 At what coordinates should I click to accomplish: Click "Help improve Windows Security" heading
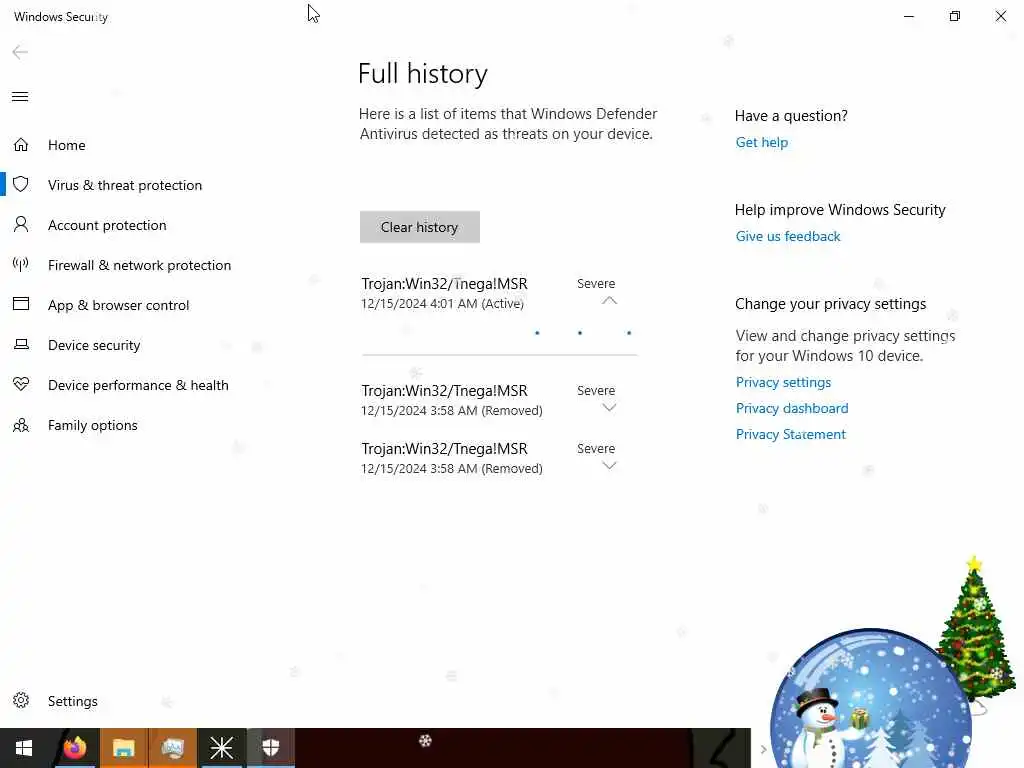coord(840,210)
